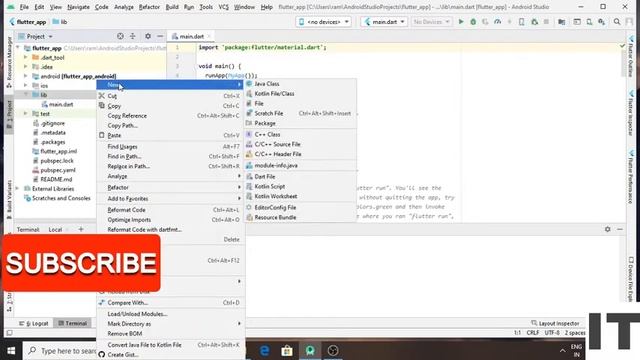Open the VCS menu
The width and height of the screenshot is (640, 360).
coord(223,7)
